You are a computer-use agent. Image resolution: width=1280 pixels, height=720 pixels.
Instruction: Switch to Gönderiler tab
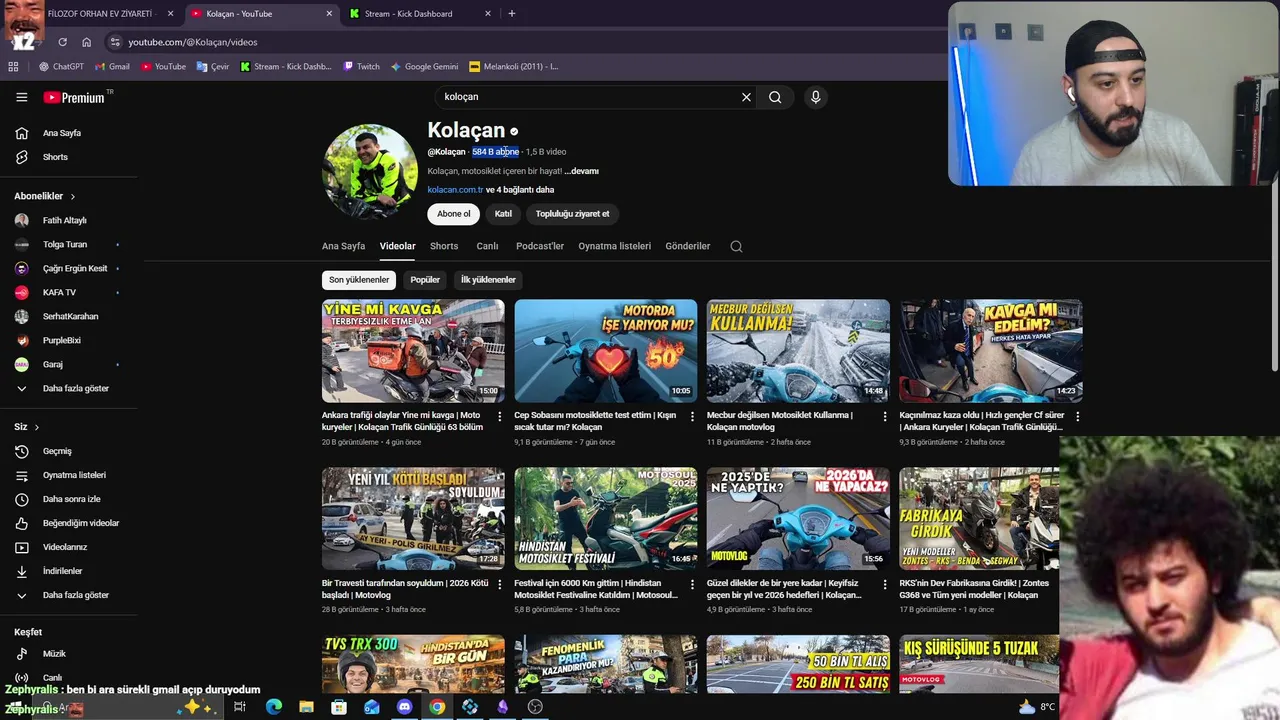click(x=688, y=246)
